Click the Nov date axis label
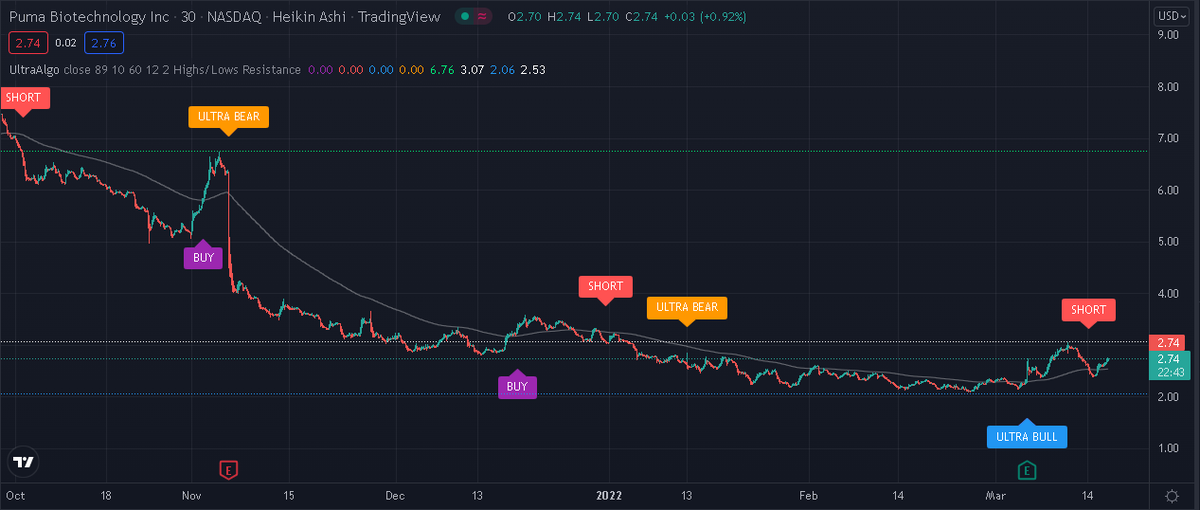Screen dimensions: 1200x510 193,495
